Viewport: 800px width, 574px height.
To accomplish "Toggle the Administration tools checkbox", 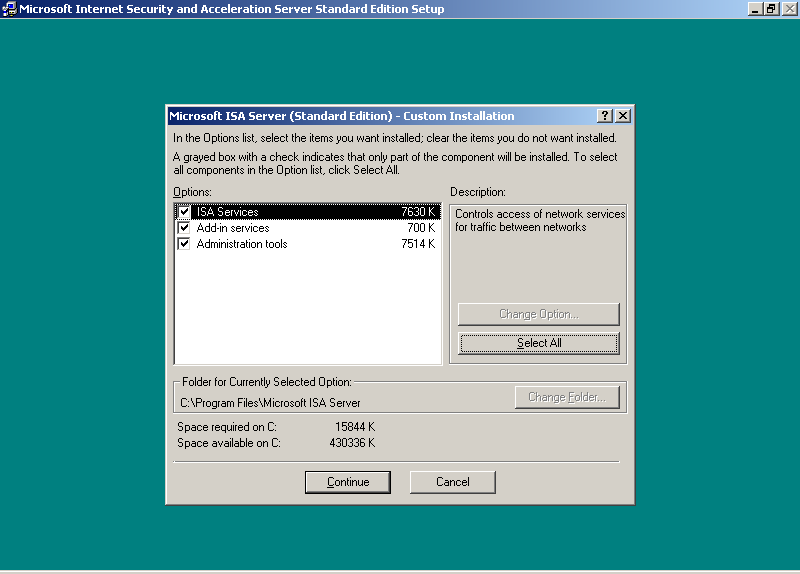I will tap(184, 244).
